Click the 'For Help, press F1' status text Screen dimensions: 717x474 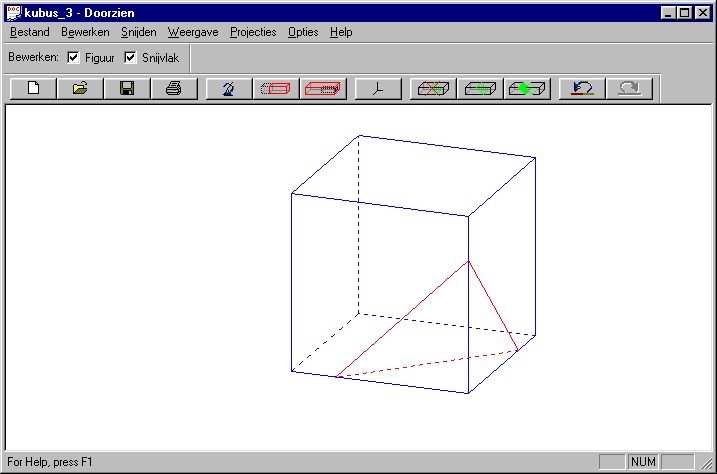[x=49, y=462]
